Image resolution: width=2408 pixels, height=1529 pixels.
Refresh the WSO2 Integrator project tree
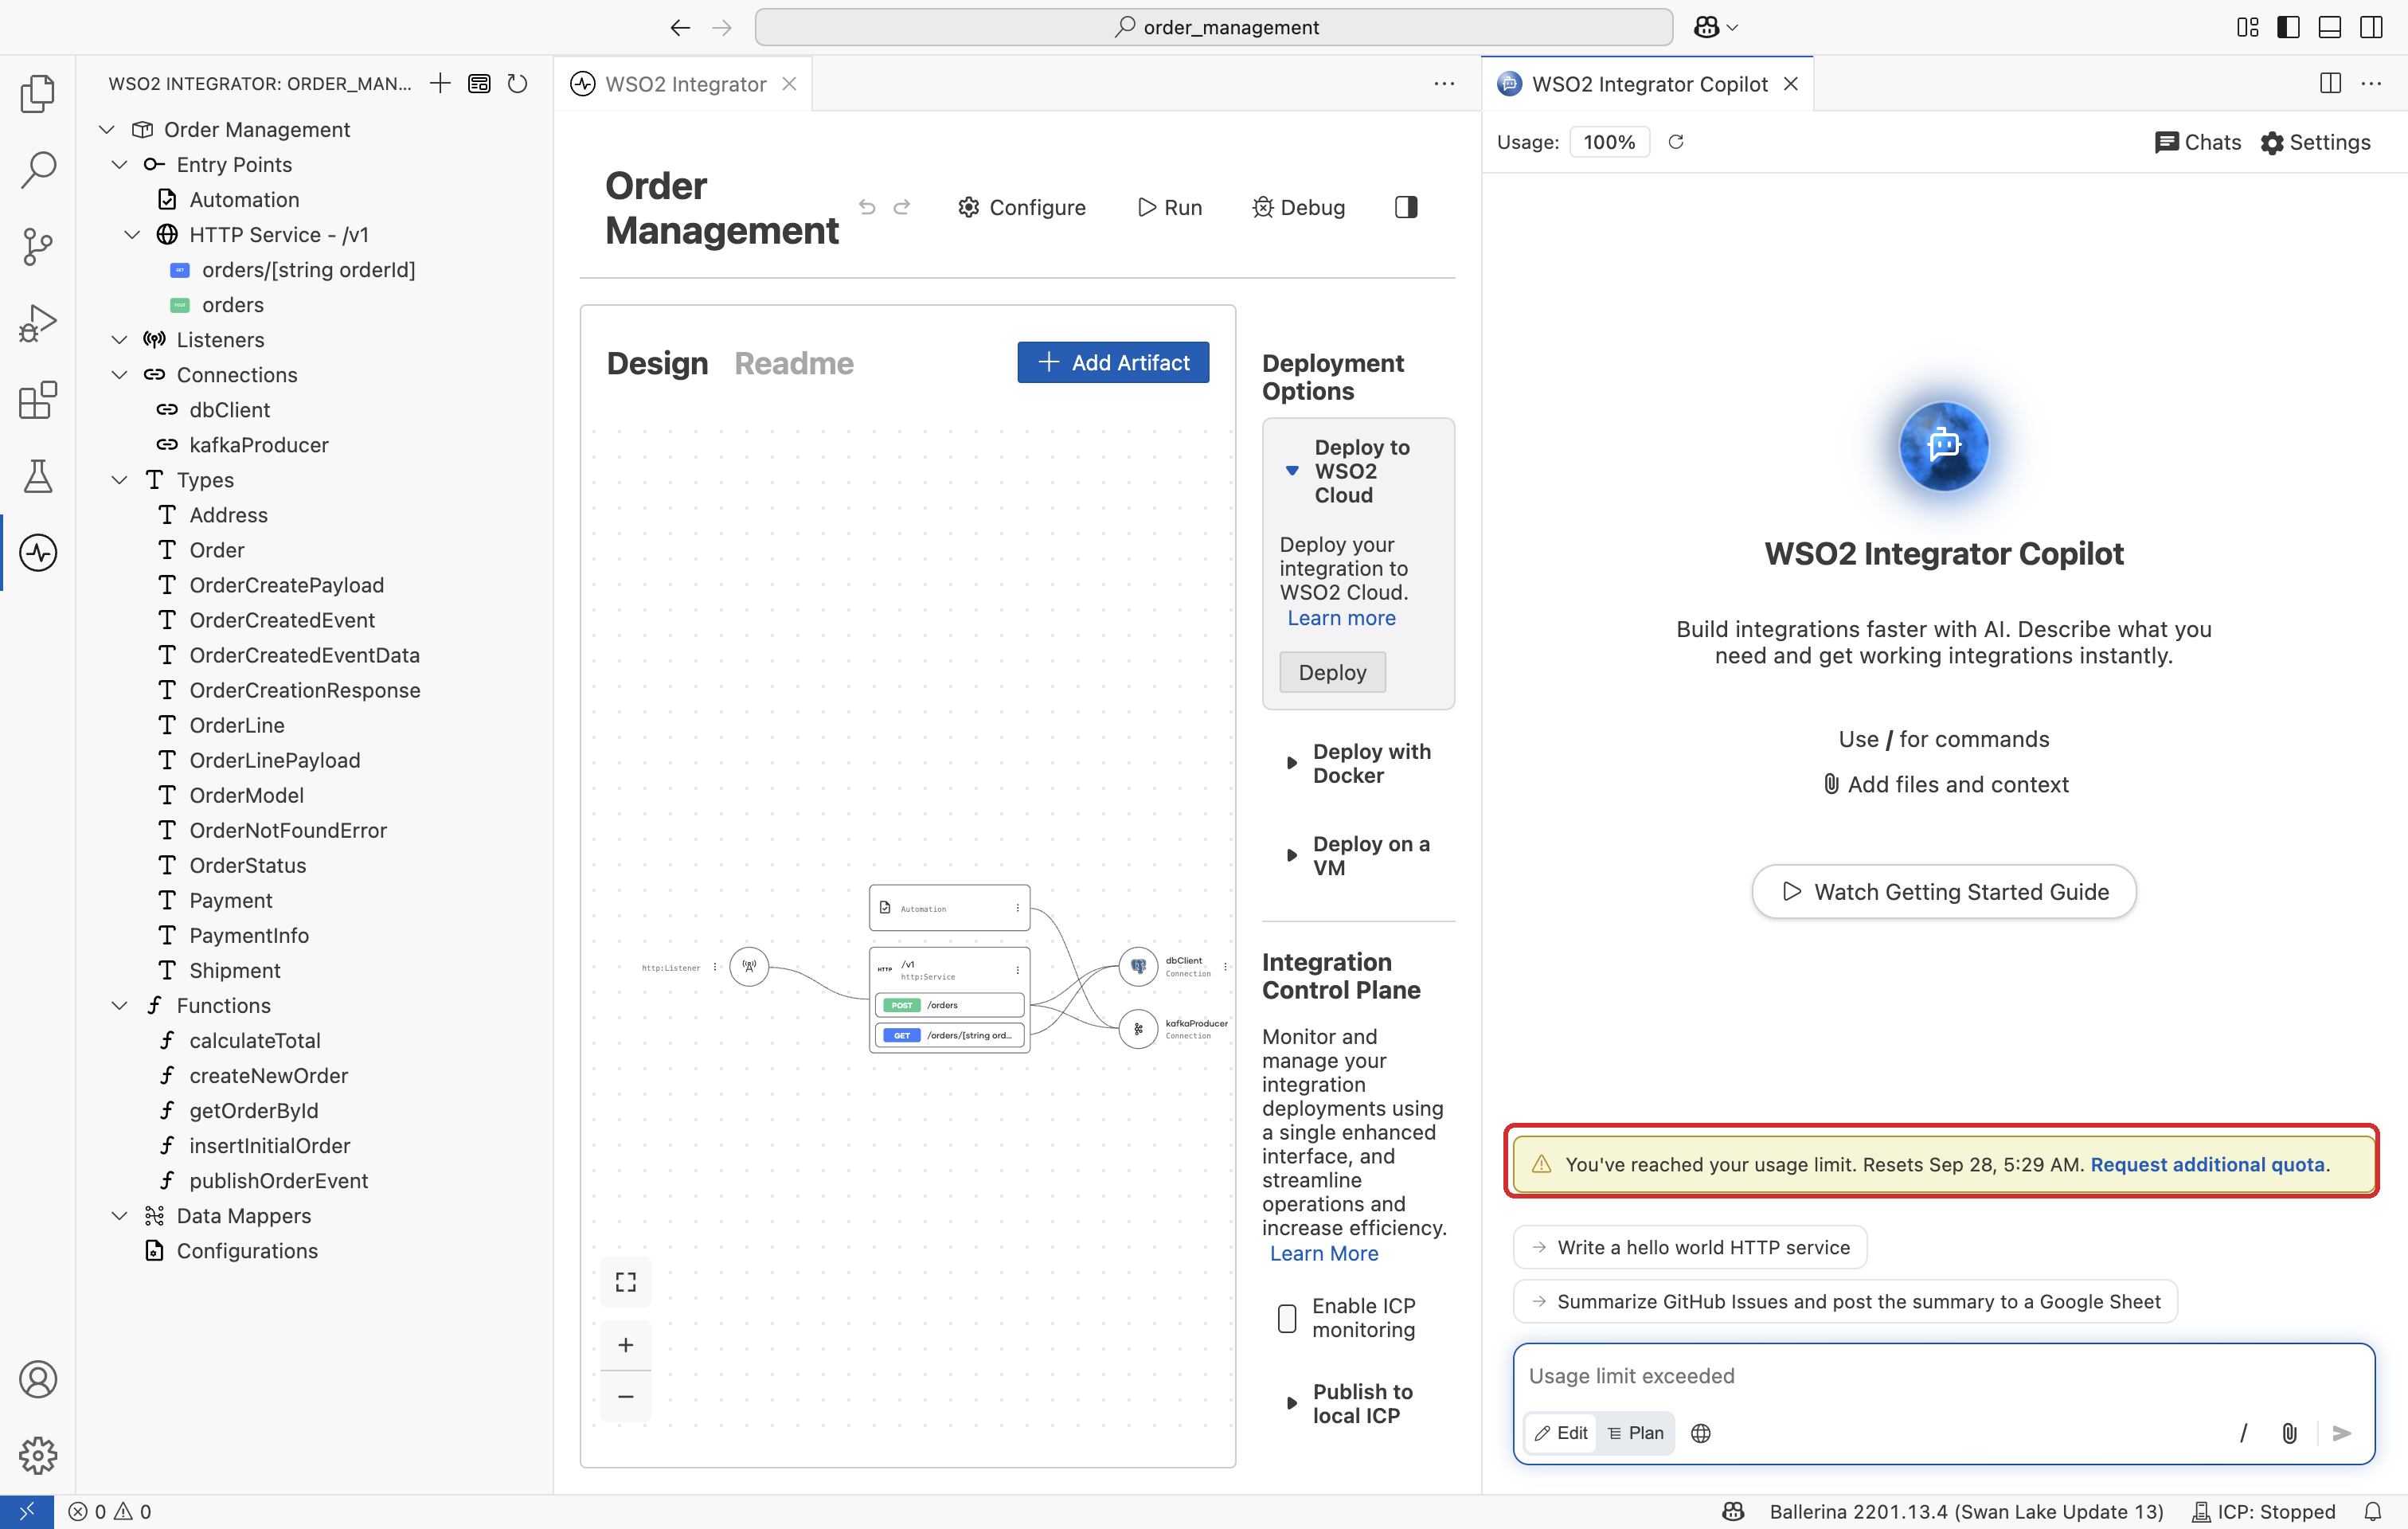click(517, 83)
